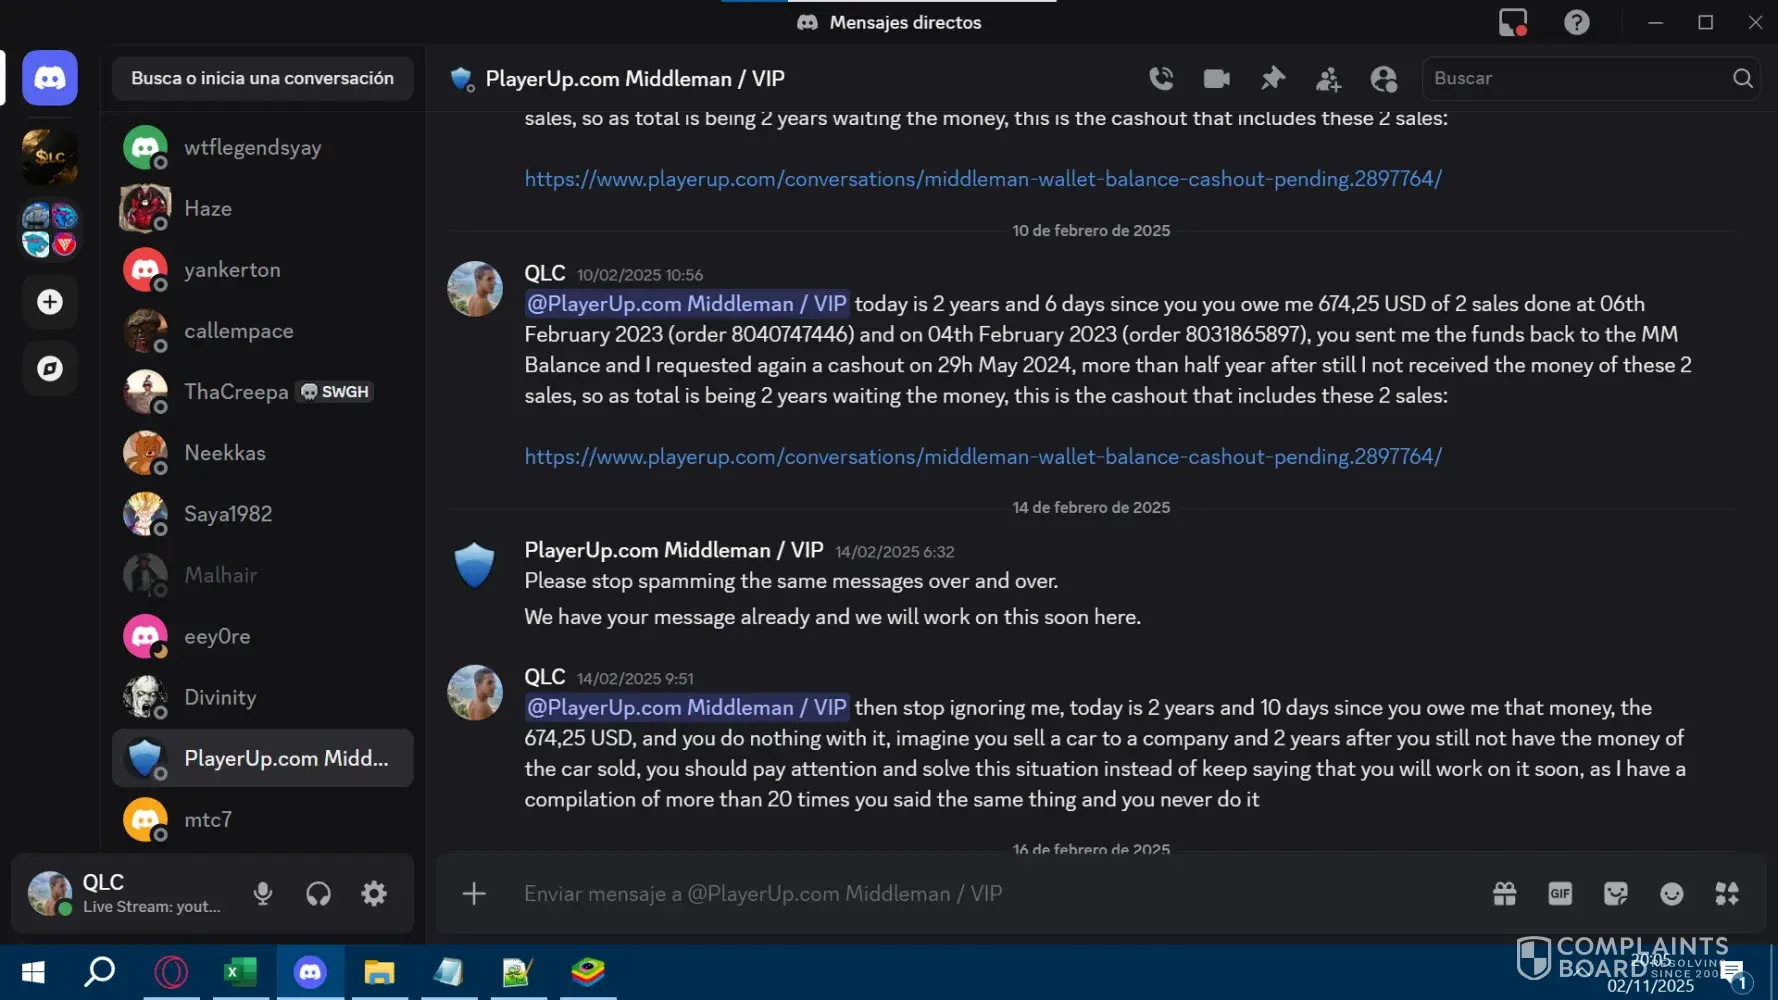
Task: Start a video call in this chat
Action: (x=1217, y=79)
